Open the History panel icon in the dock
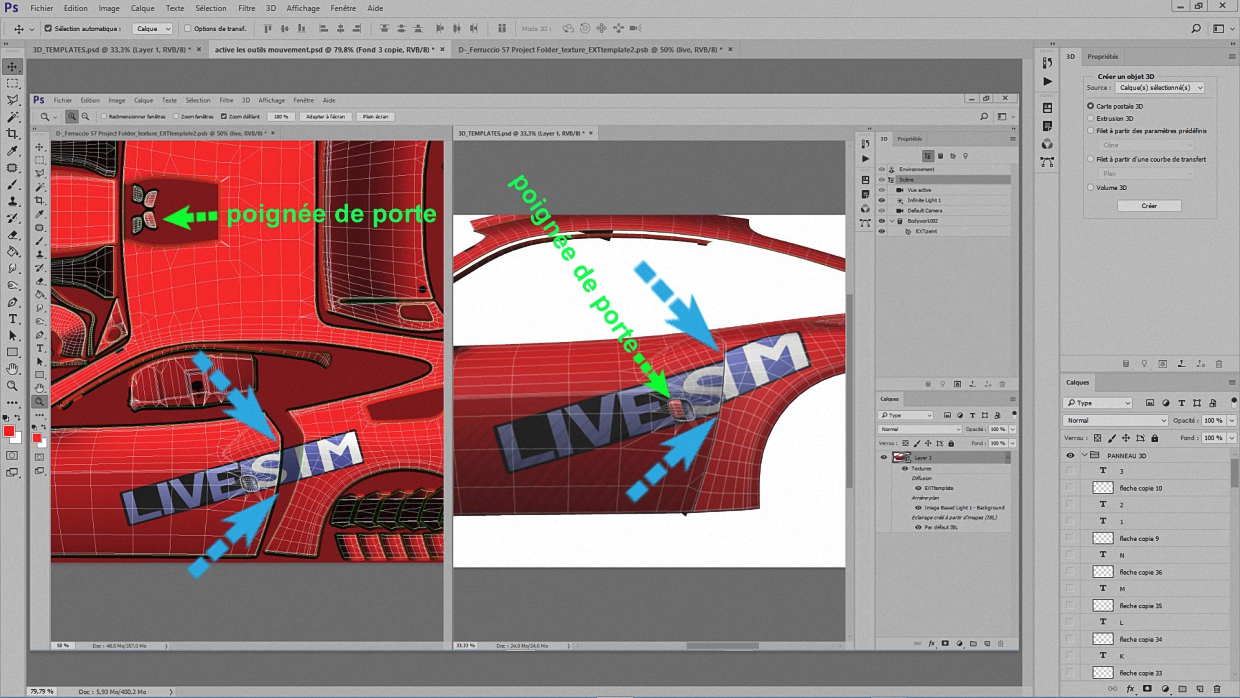 point(1047,63)
